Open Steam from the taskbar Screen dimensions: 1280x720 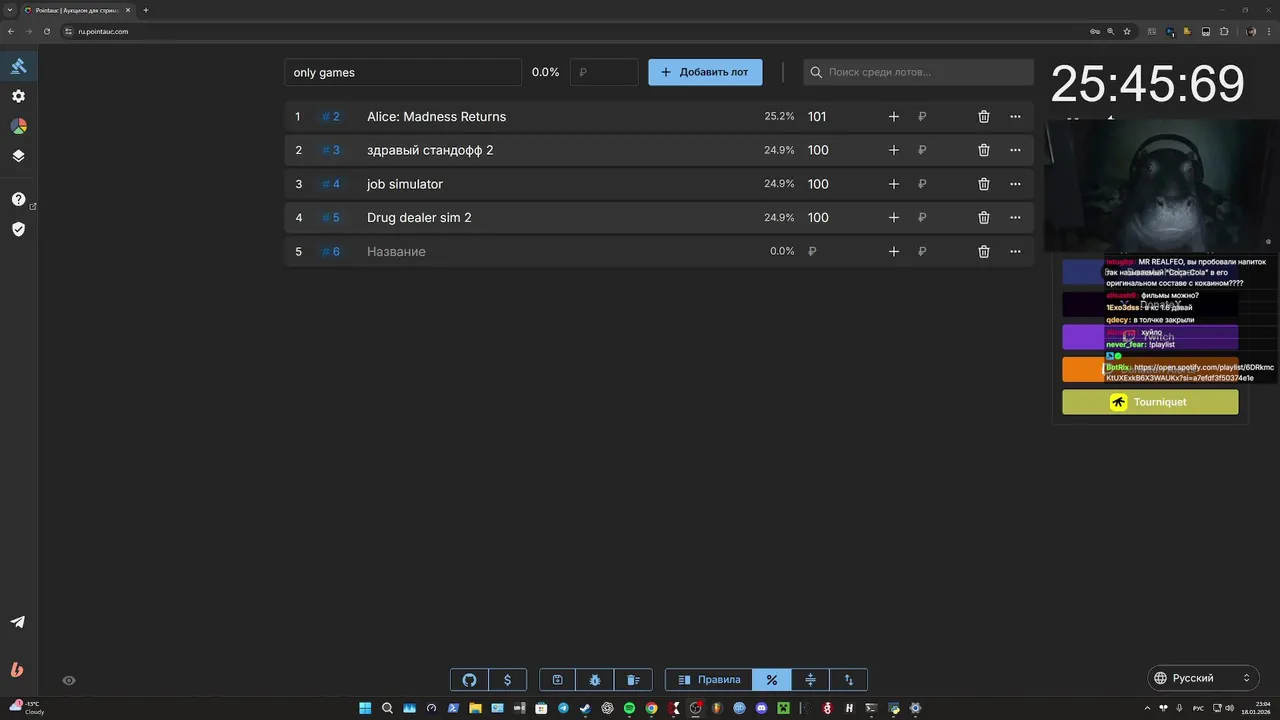[585, 708]
